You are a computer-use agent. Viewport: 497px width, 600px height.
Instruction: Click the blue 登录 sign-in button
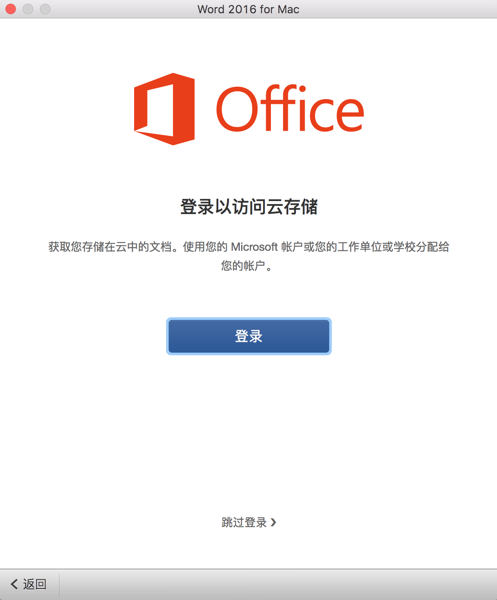tap(249, 336)
